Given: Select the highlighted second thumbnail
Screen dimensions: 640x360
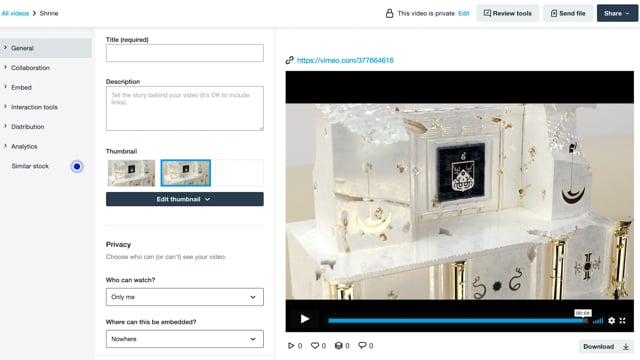Looking at the screenshot, I should (x=186, y=173).
